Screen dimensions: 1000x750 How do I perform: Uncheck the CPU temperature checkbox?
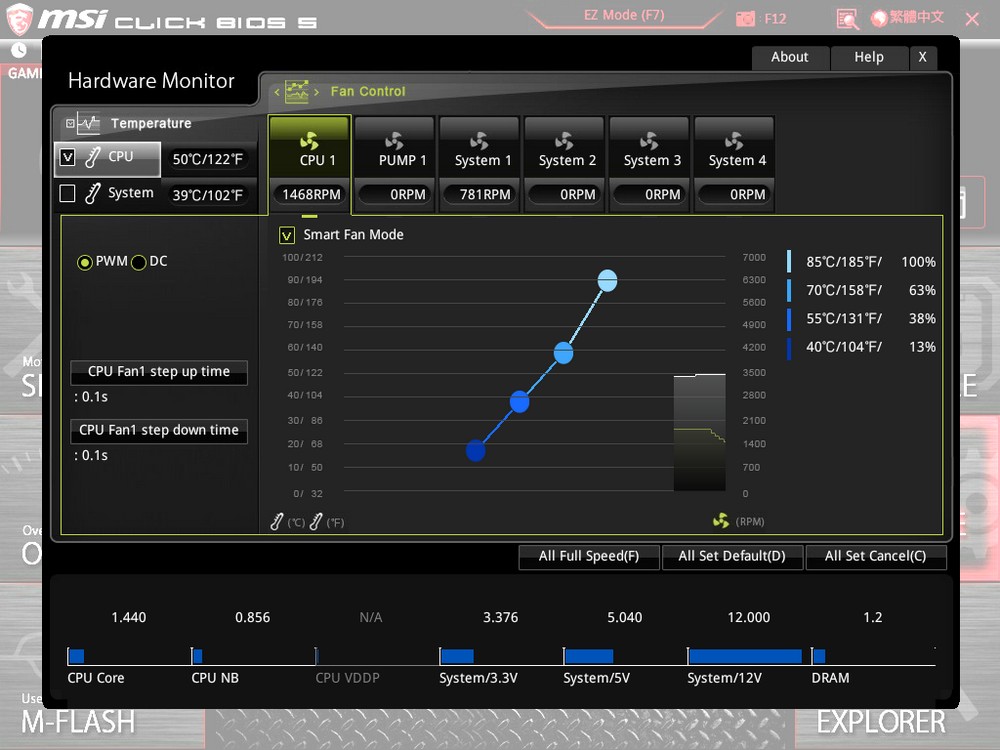pyautogui.click(x=68, y=157)
